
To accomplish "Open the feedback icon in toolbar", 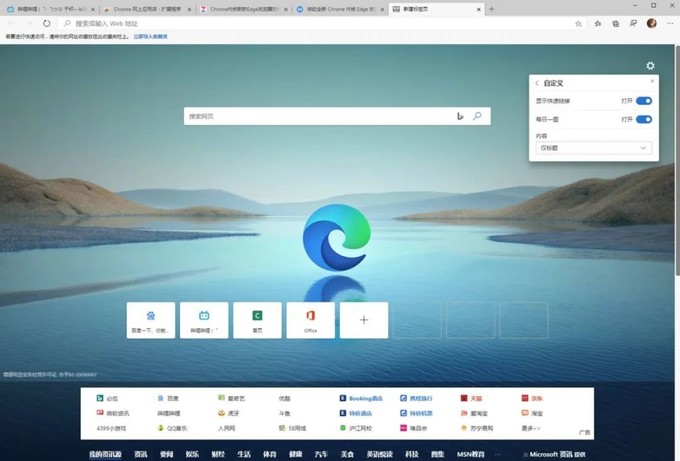I will [x=633, y=23].
